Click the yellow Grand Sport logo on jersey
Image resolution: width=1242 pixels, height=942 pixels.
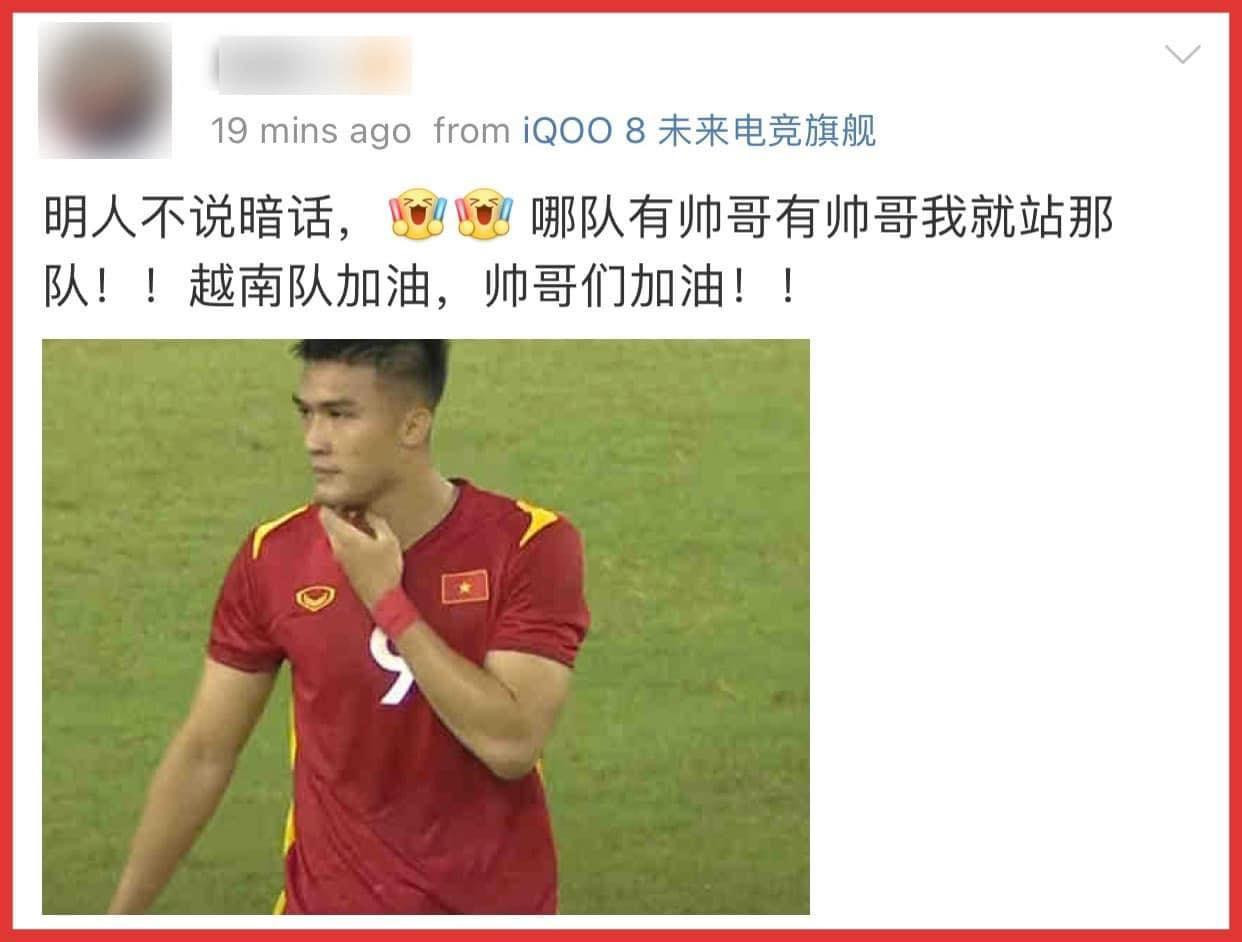tap(315, 598)
